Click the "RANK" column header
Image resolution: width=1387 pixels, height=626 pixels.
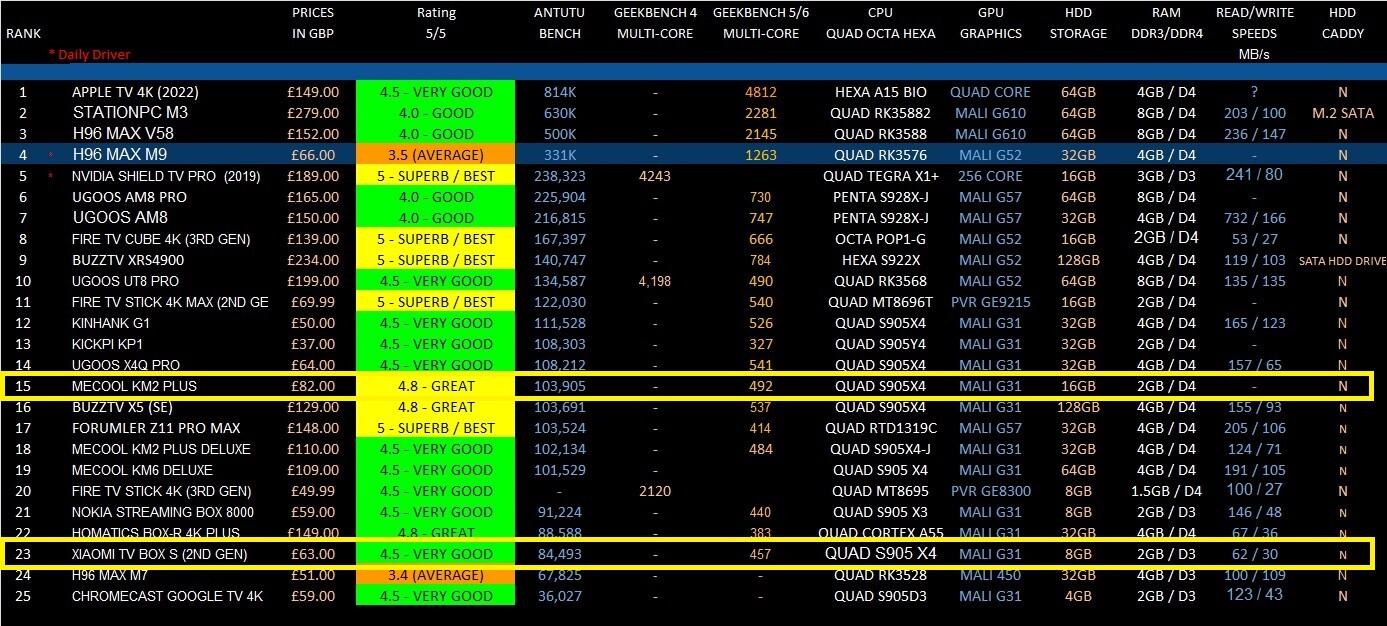tap(23, 33)
